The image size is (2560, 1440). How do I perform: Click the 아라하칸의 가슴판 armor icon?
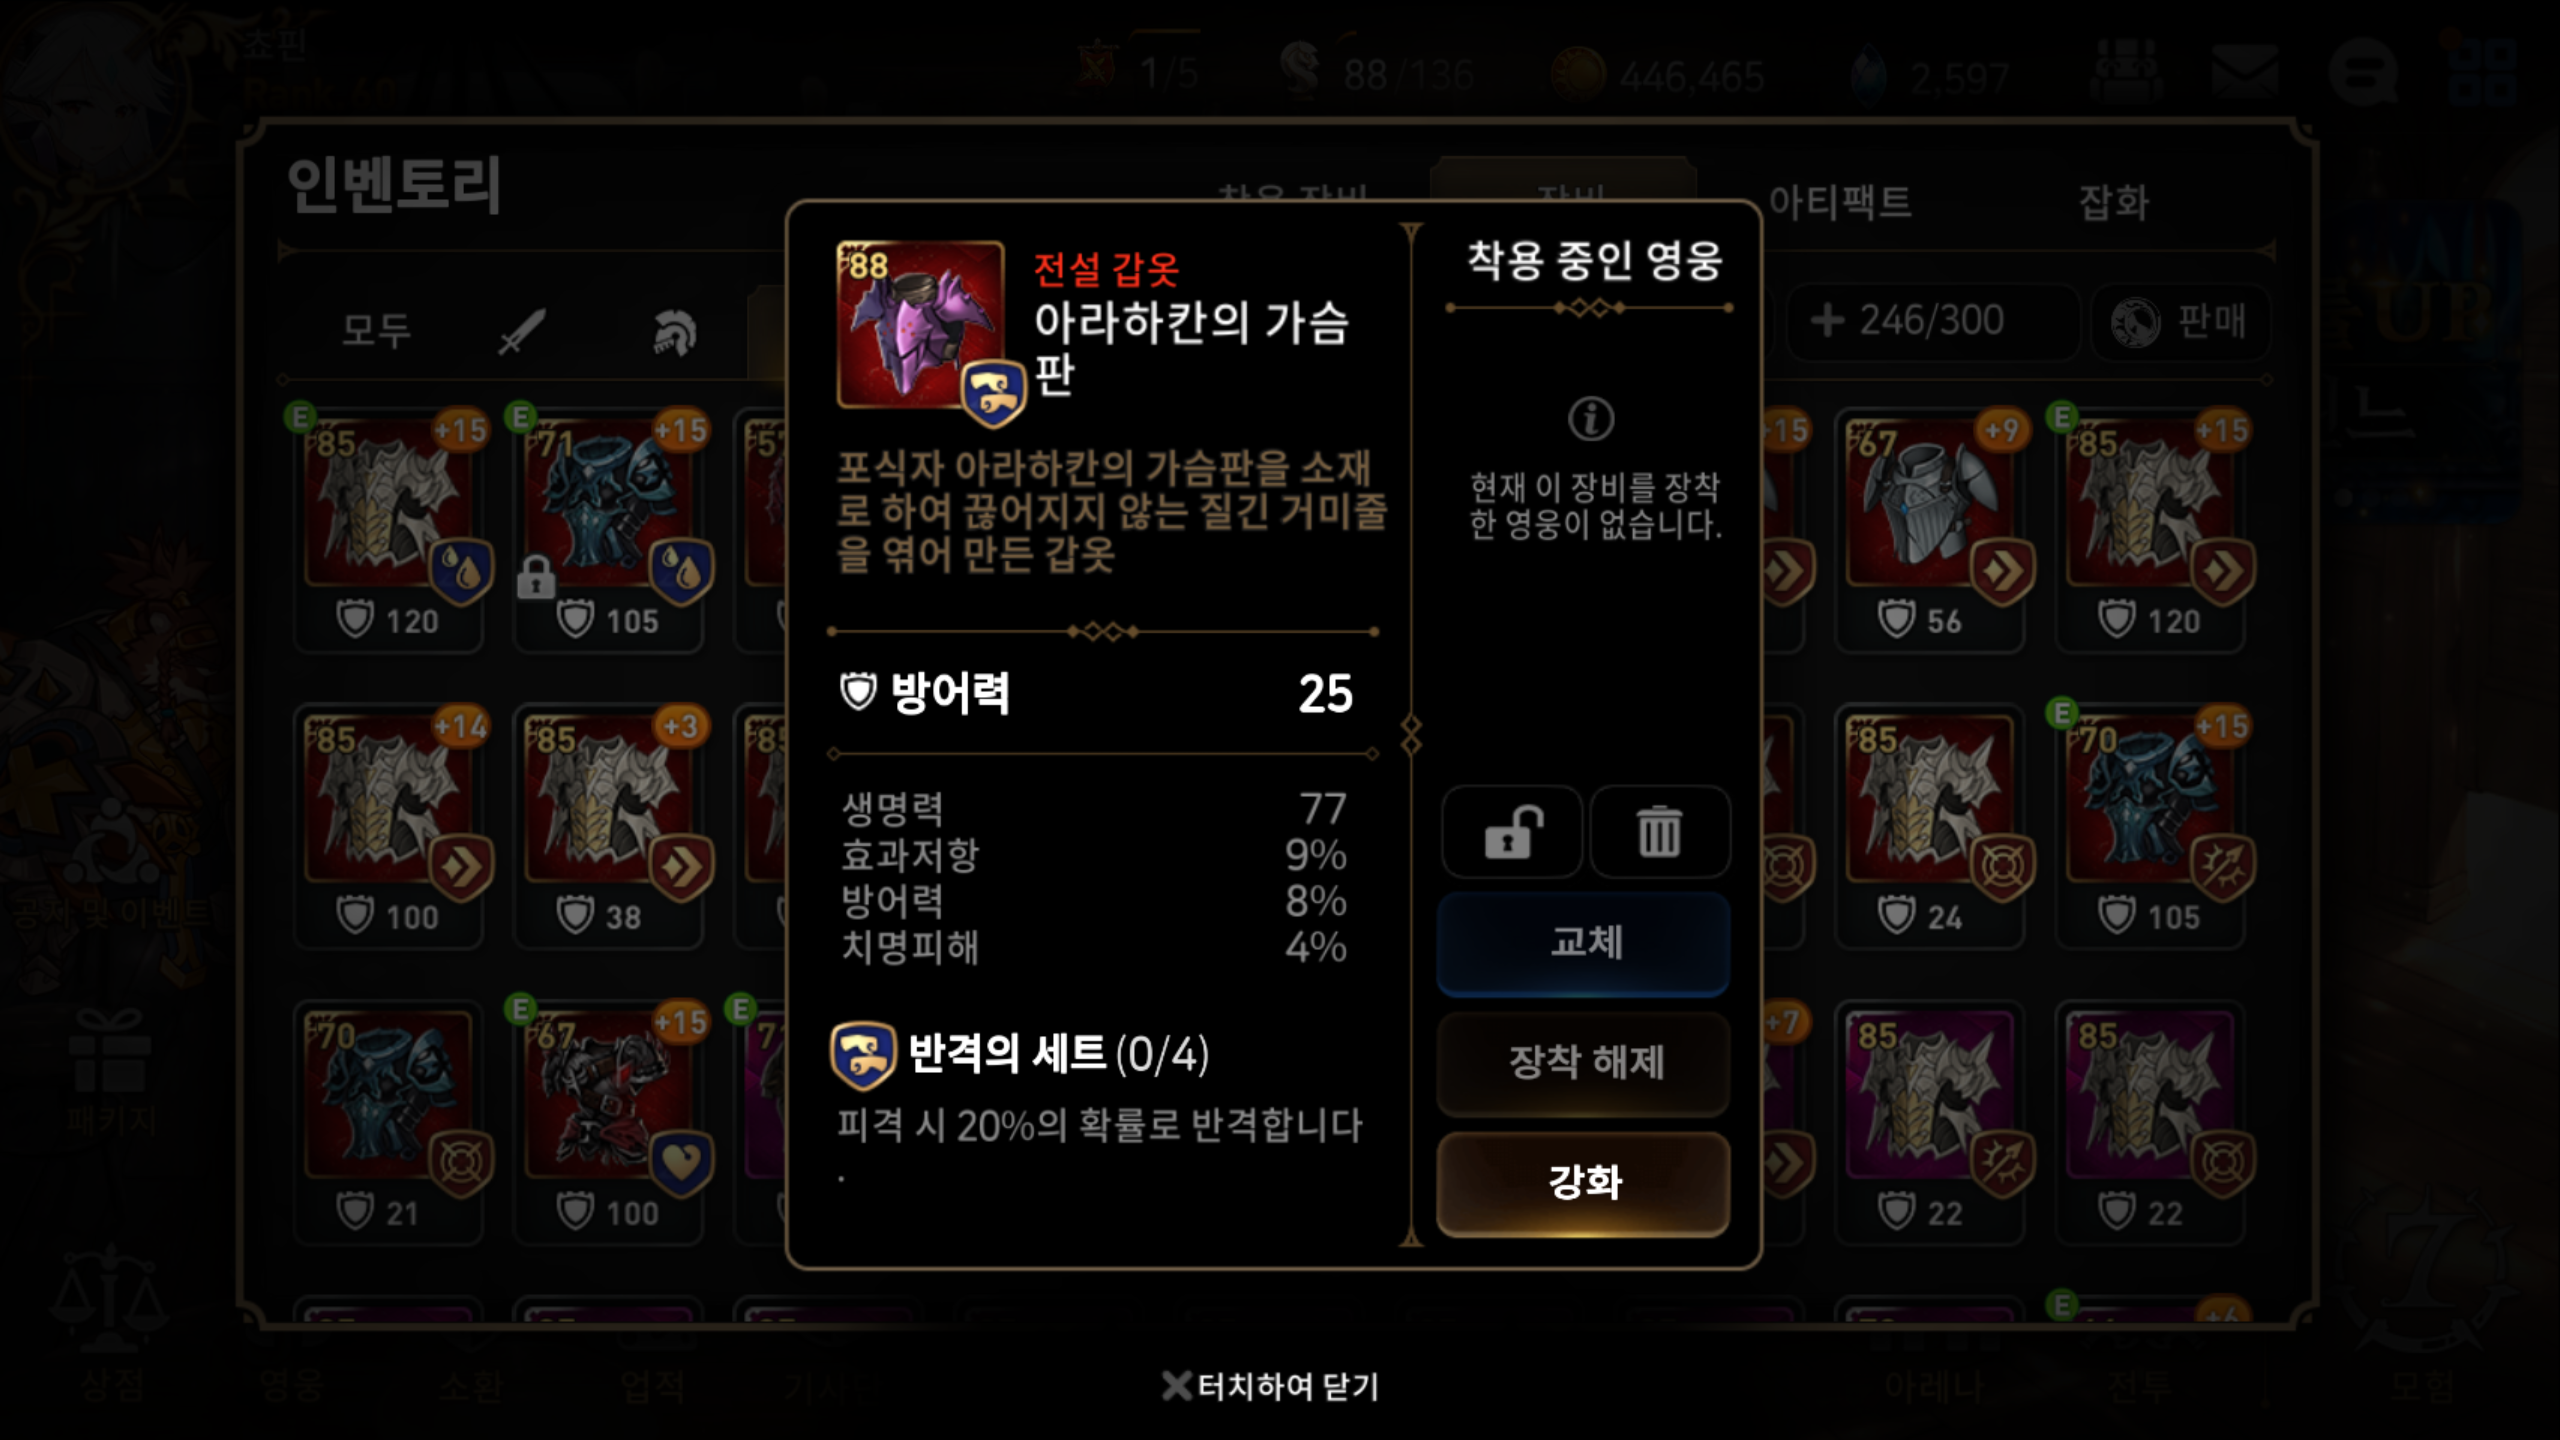tap(921, 325)
